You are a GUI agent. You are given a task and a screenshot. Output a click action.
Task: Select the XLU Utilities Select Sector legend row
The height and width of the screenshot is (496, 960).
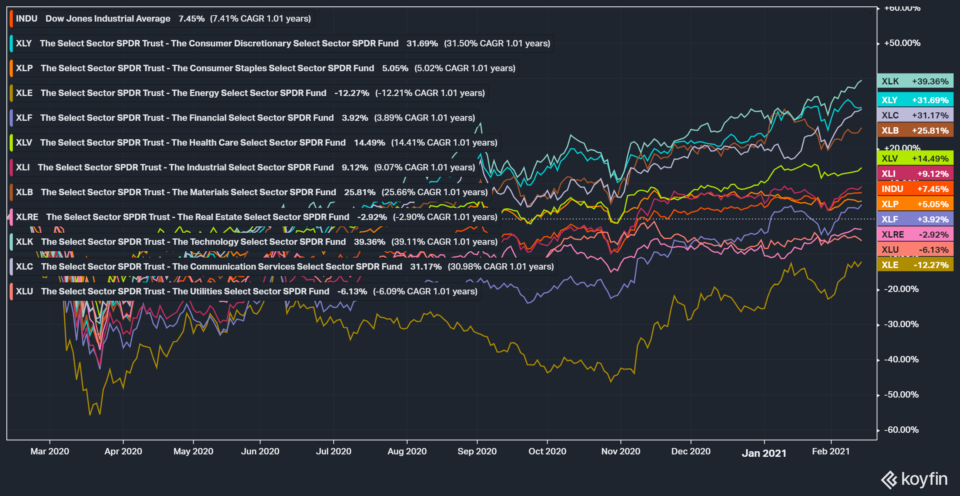click(245, 292)
